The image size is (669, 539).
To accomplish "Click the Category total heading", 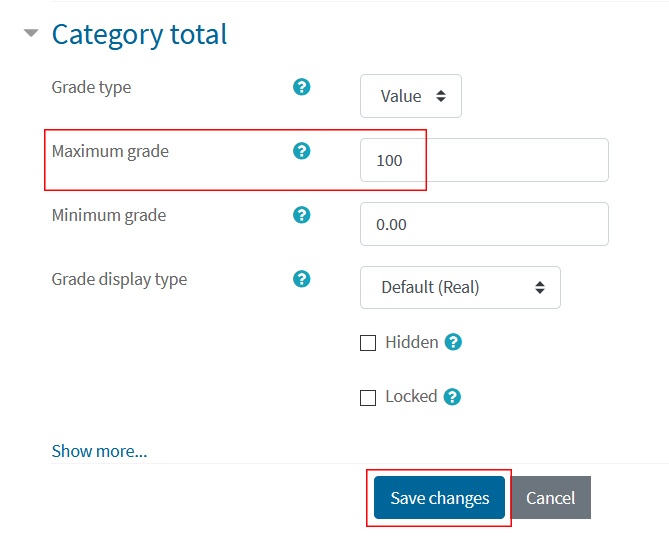I will [139, 35].
